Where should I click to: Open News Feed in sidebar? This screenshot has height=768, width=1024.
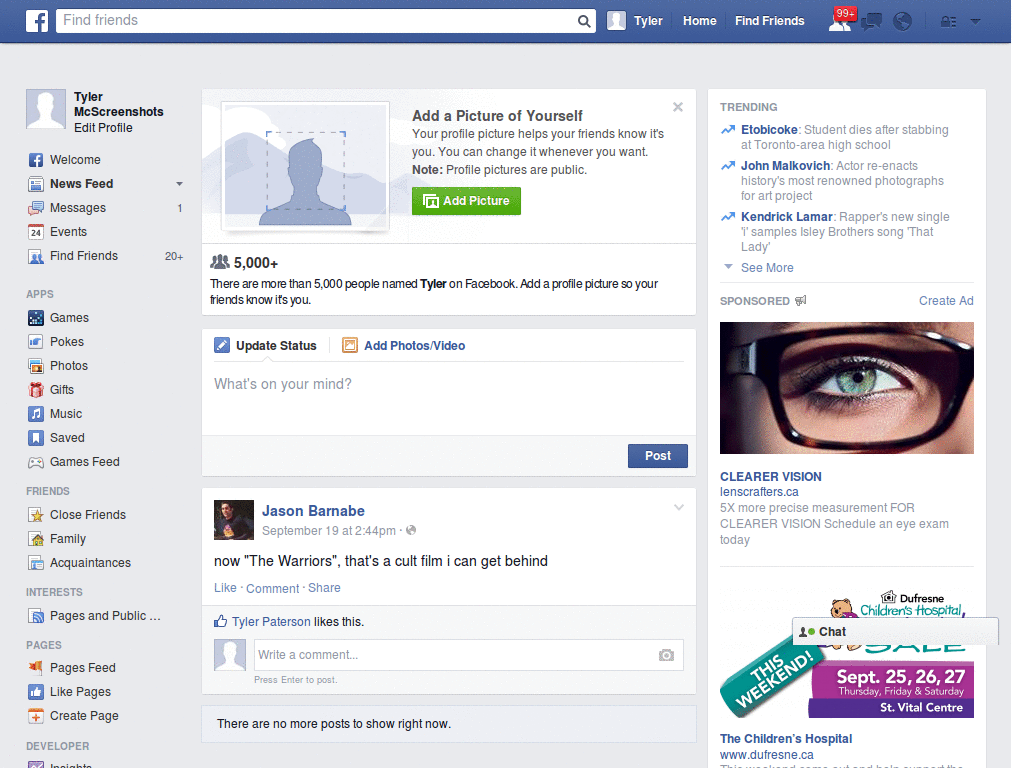coord(81,184)
